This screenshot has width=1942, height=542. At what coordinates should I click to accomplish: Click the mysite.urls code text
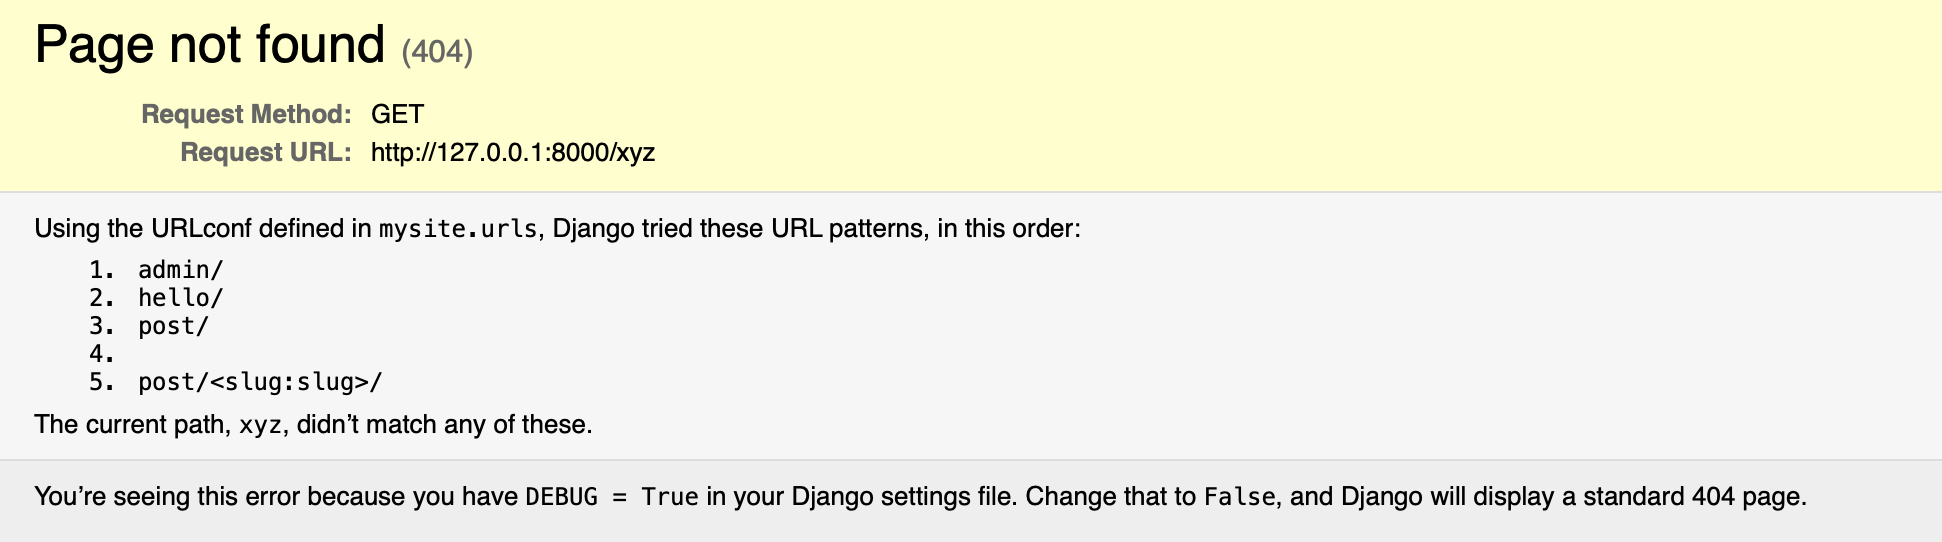click(458, 229)
